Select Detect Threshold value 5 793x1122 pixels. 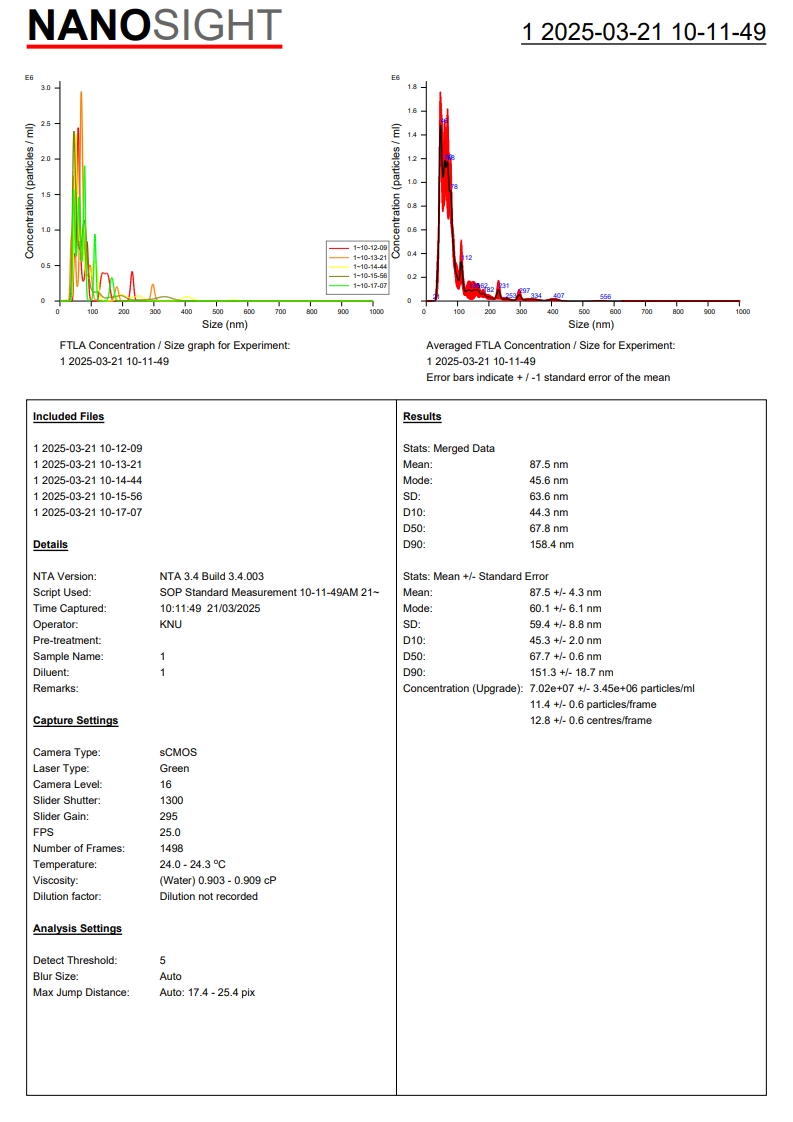(162, 960)
